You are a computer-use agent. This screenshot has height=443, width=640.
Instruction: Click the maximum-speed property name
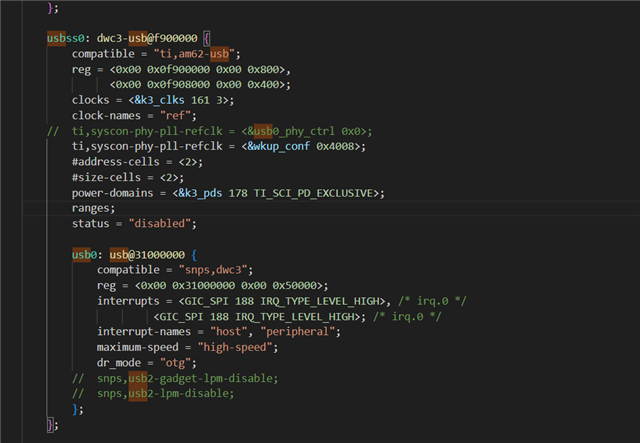point(138,347)
